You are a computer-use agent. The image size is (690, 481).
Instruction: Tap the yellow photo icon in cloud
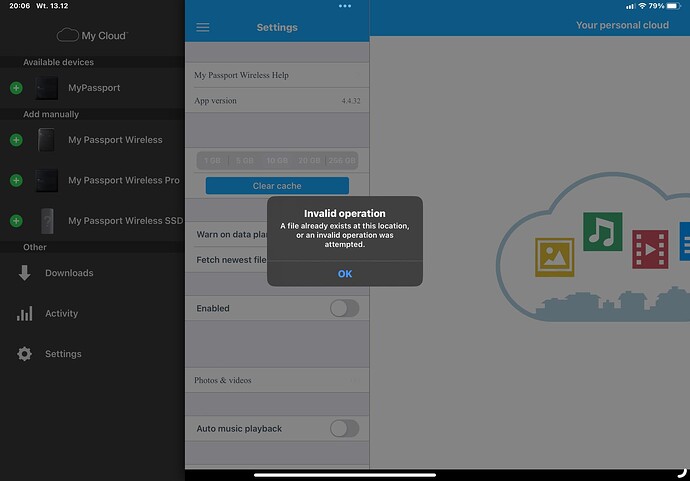[x=554, y=257]
